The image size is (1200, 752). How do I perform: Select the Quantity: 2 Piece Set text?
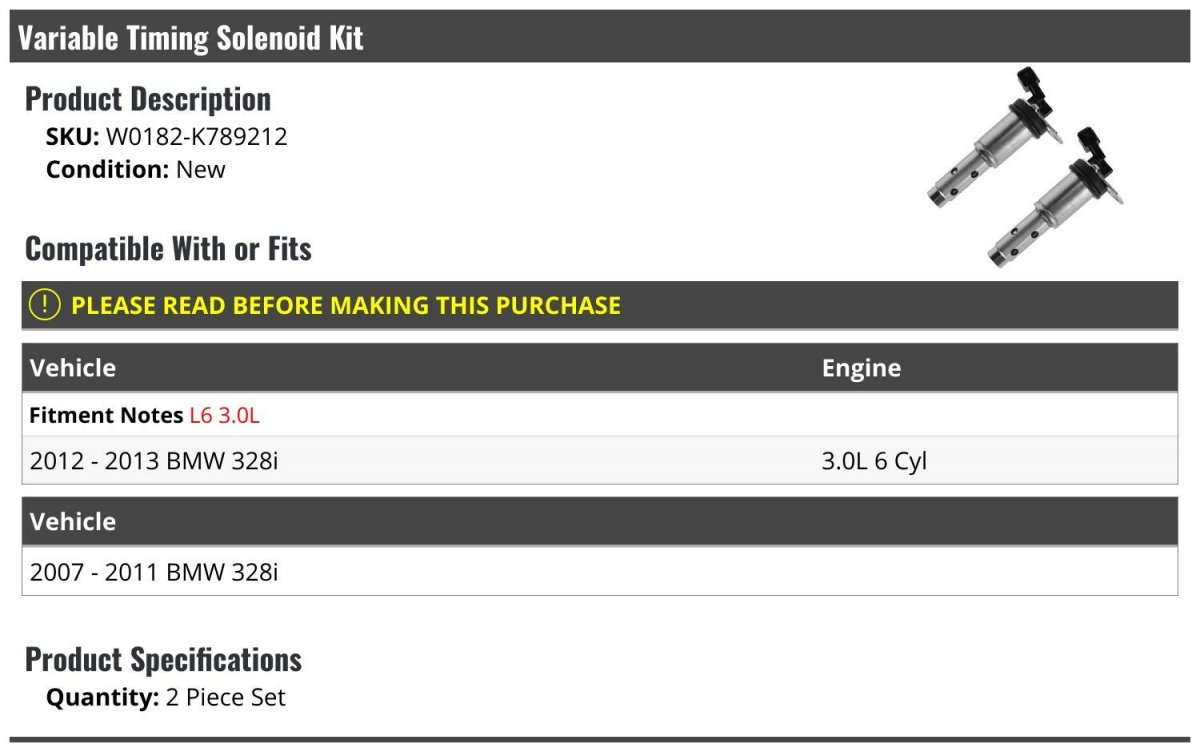coord(166,697)
